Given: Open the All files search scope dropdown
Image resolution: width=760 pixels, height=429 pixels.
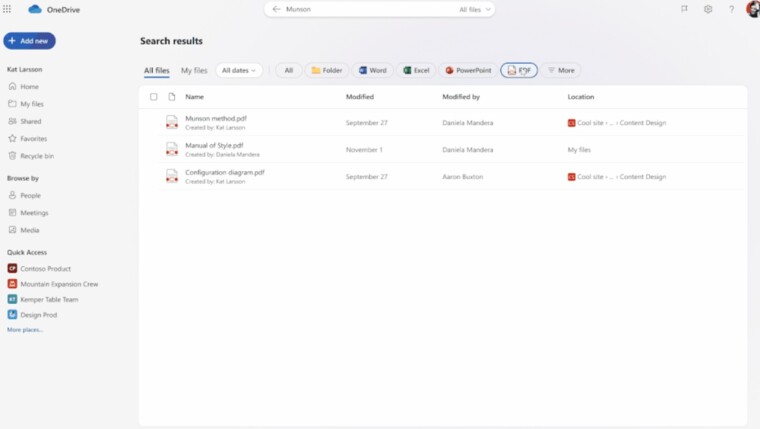Looking at the screenshot, I should pyautogui.click(x=475, y=9).
